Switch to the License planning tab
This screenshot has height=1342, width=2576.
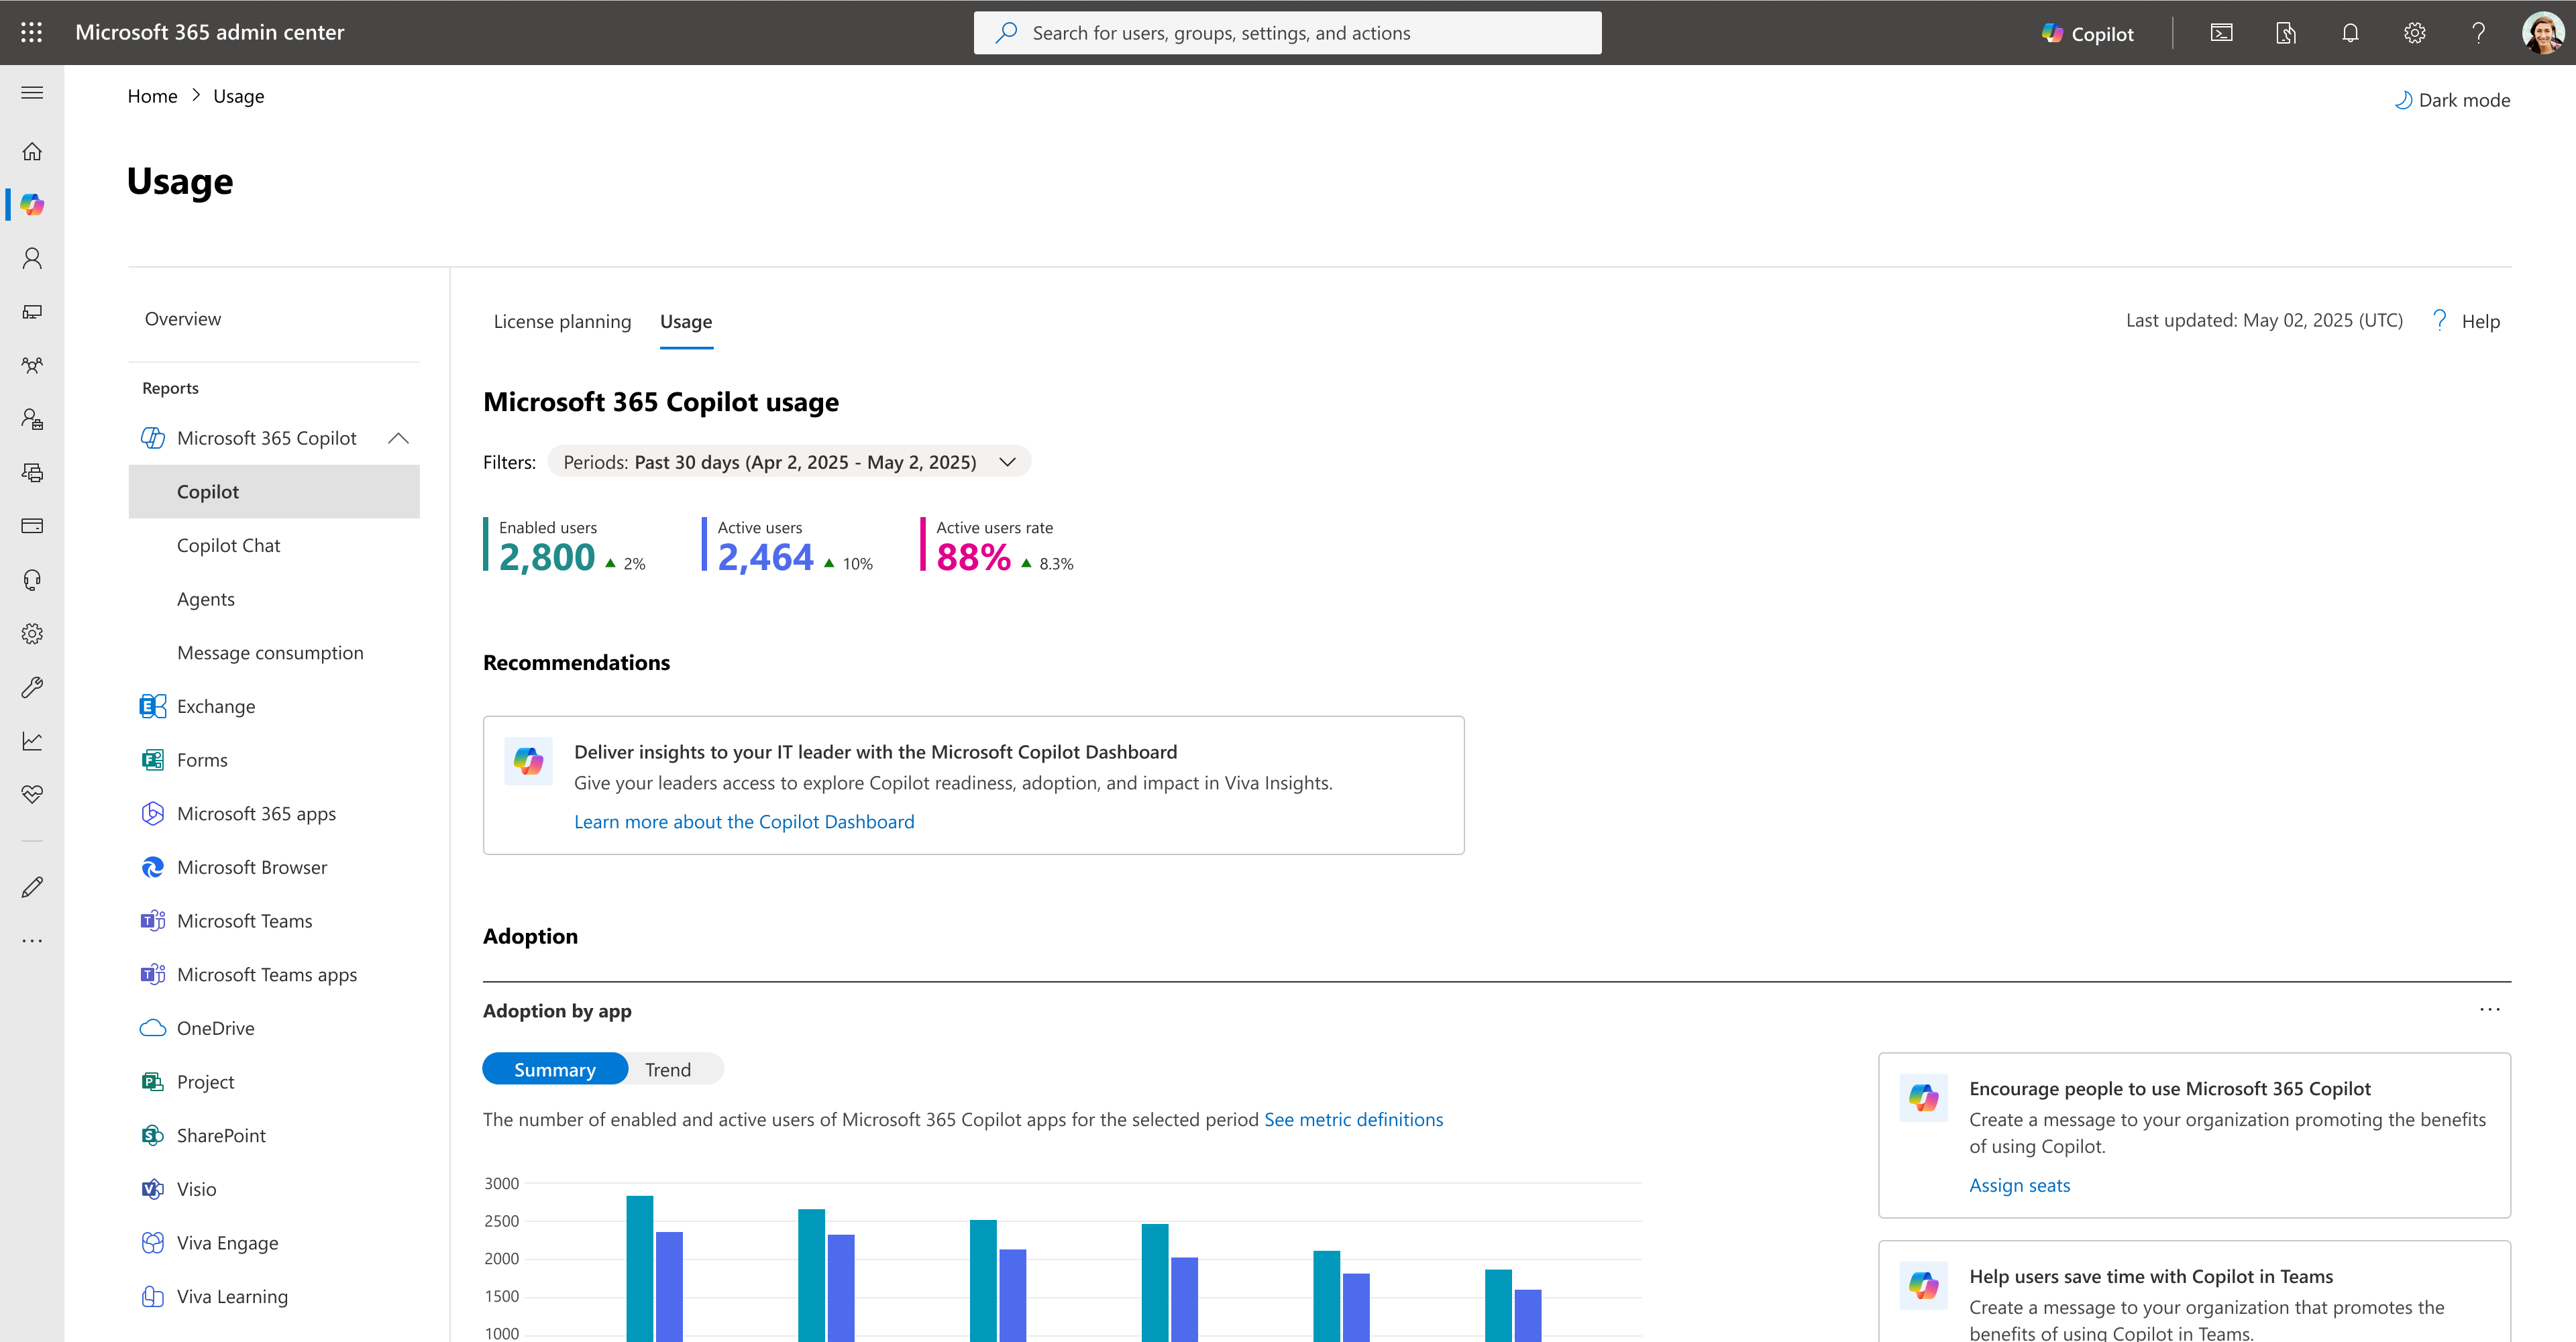(x=562, y=321)
